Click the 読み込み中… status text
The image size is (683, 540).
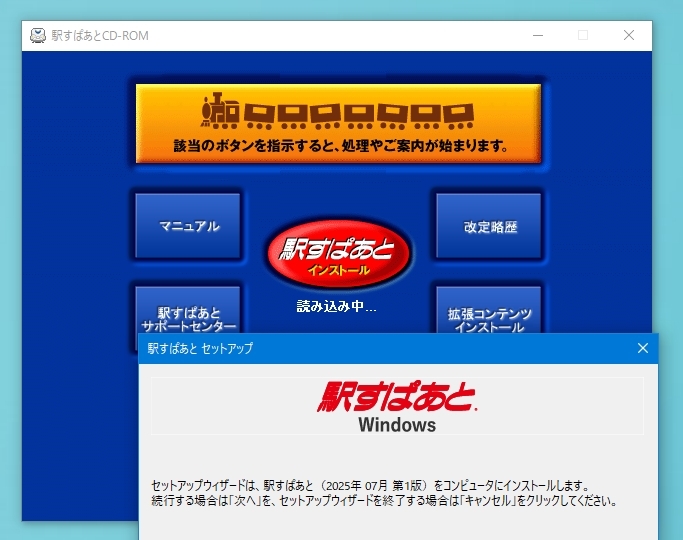coord(336,307)
